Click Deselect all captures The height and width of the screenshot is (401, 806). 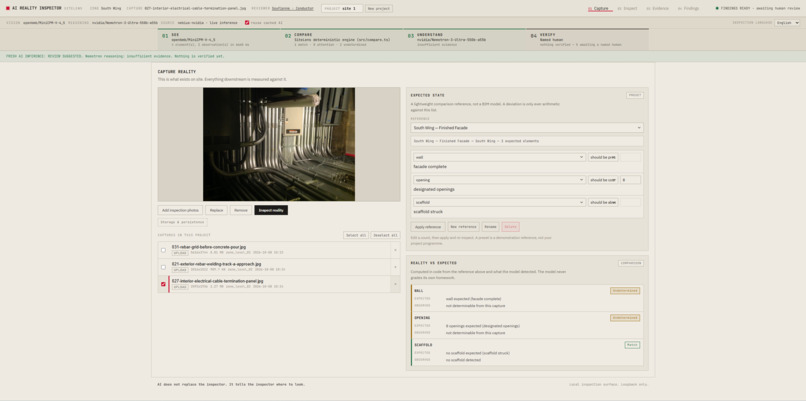pos(386,235)
